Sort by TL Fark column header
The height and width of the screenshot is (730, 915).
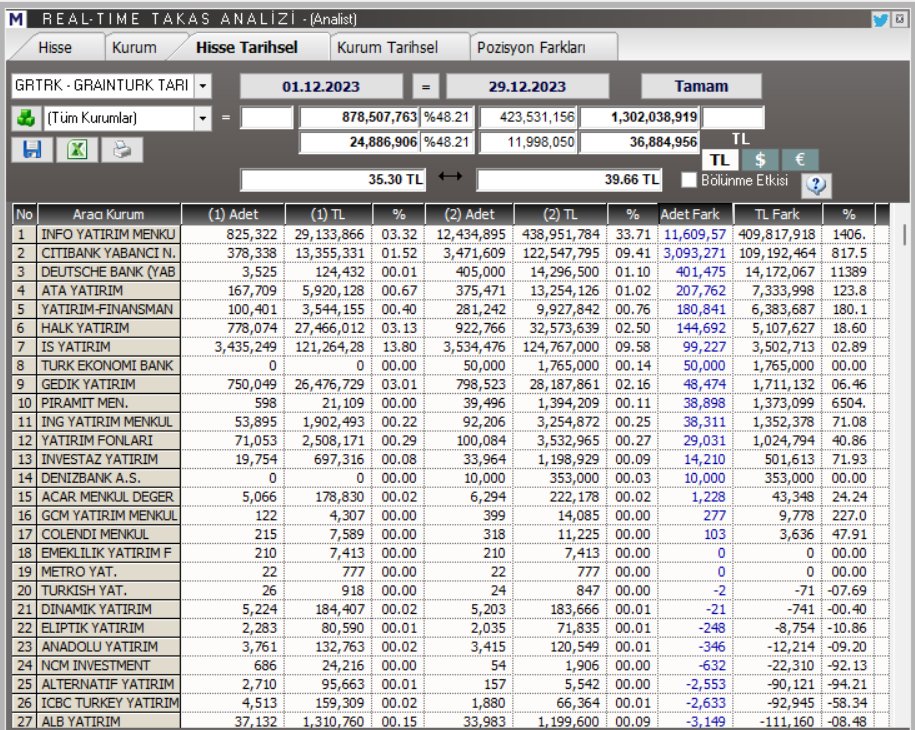tap(777, 214)
